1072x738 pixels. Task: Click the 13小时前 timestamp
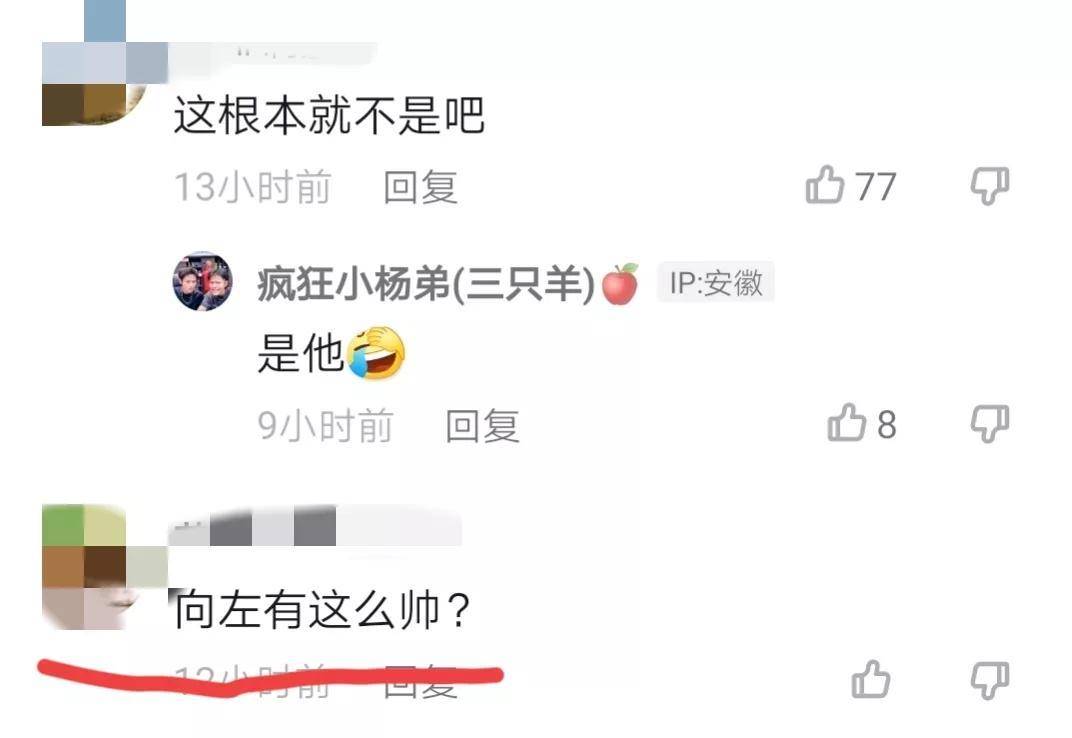click(253, 187)
